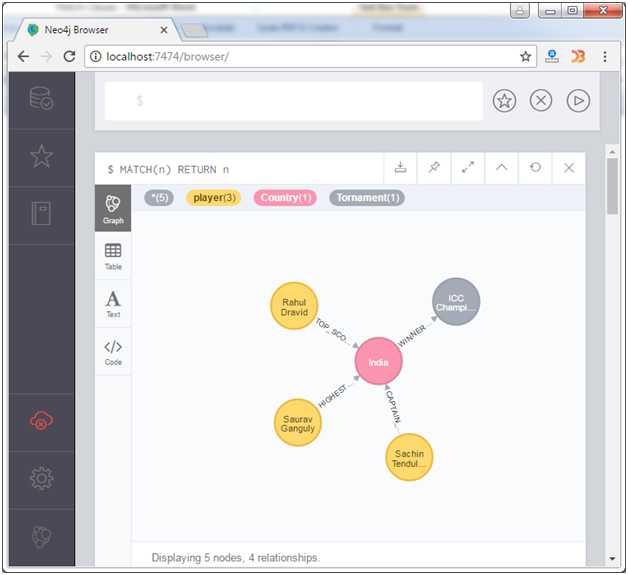Expand result frame to fullscreen
This screenshot has width=628, height=575.
pyautogui.click(x=467, y=168)
